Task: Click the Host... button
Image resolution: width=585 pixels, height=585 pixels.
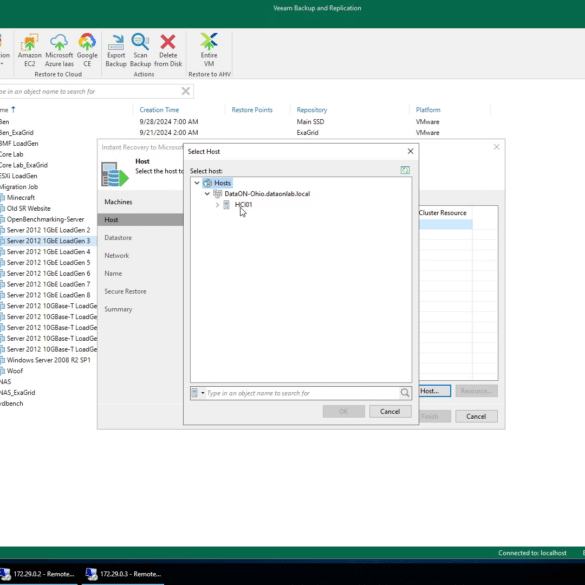Action: [x=435, y=391]
